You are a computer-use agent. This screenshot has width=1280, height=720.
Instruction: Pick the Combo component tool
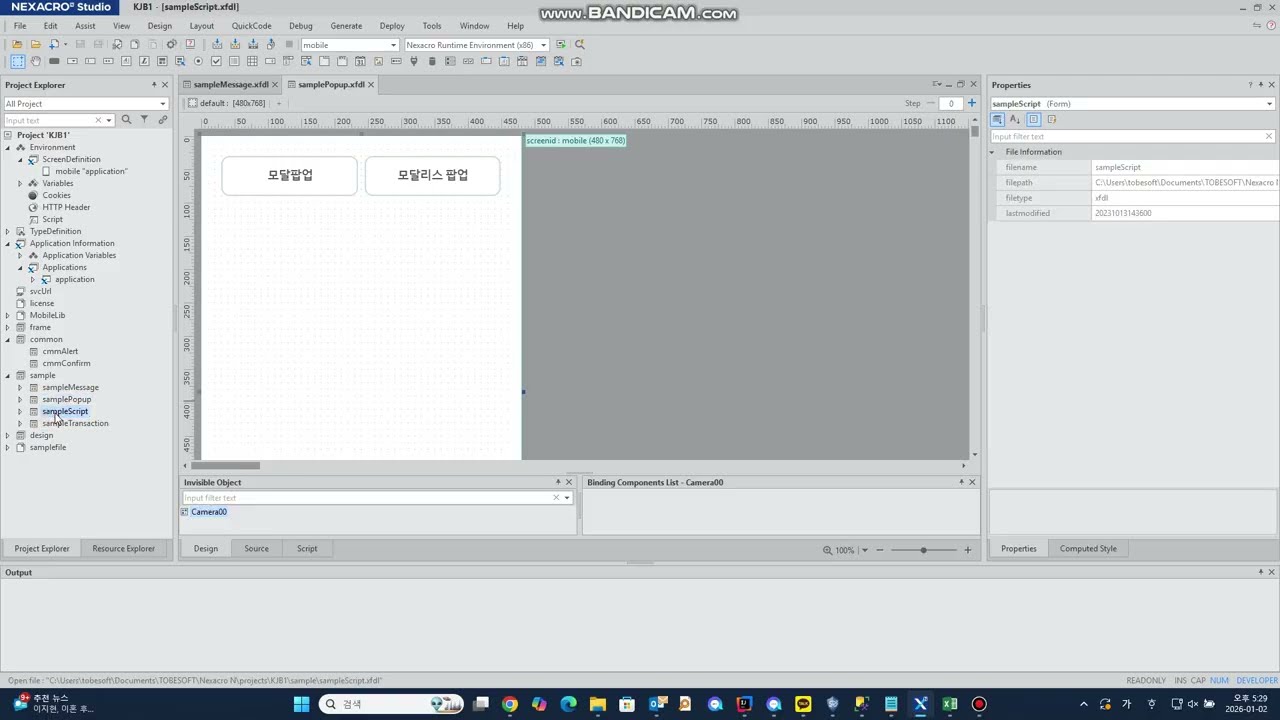[72, 61]
